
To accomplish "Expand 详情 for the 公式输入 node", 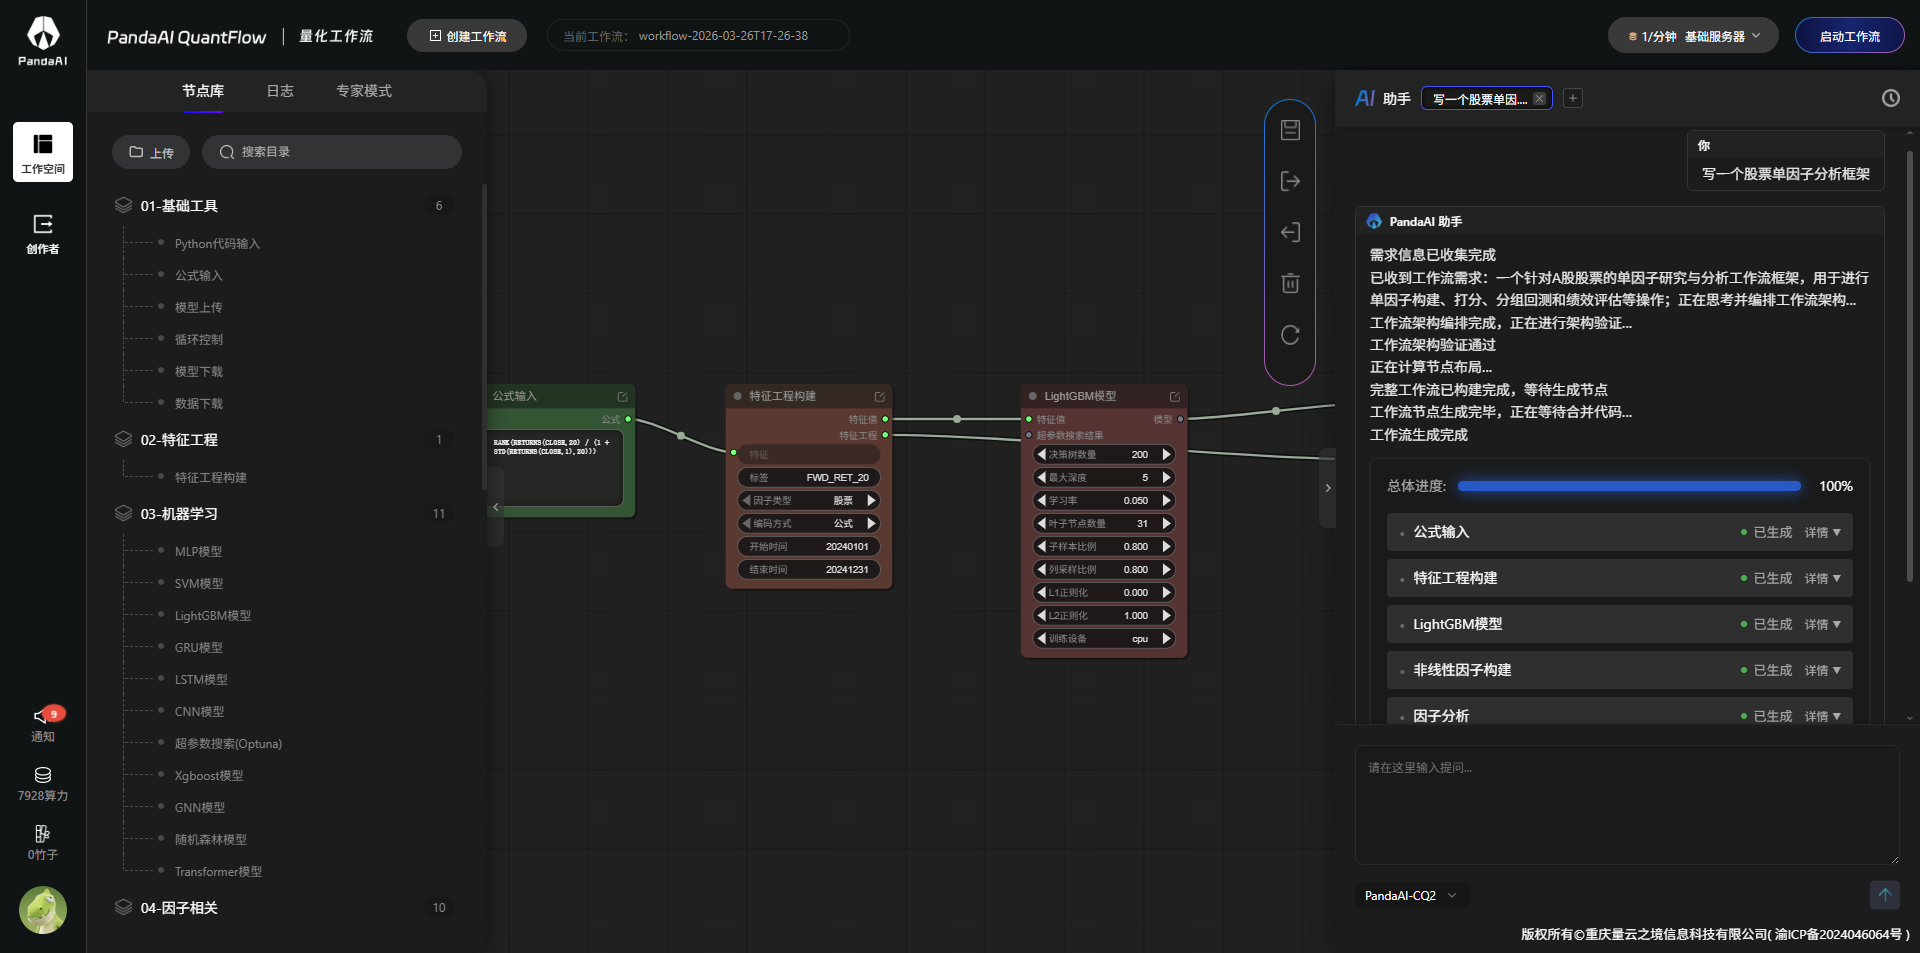I will click(x=1822, y=533).
